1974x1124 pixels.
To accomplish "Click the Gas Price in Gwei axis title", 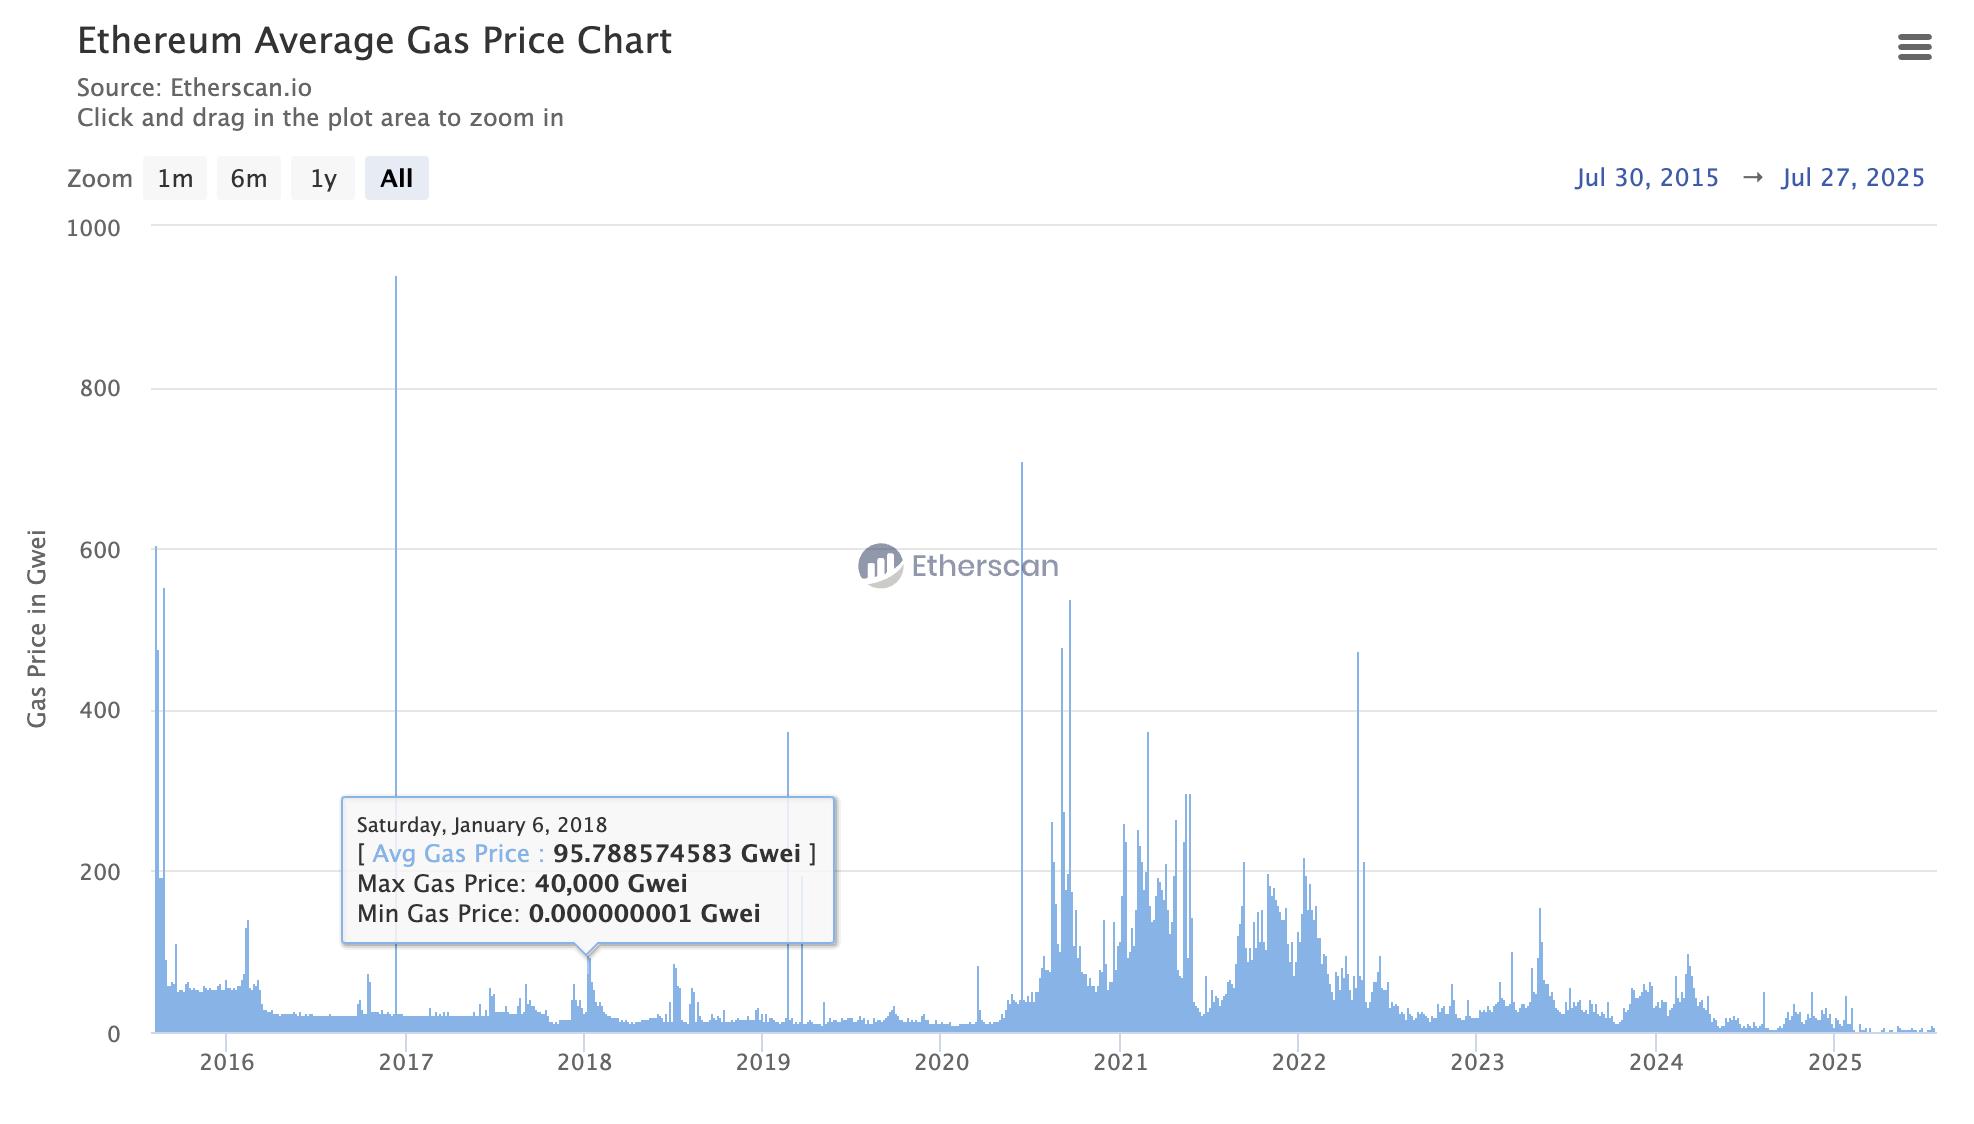I will coord(38,627).
